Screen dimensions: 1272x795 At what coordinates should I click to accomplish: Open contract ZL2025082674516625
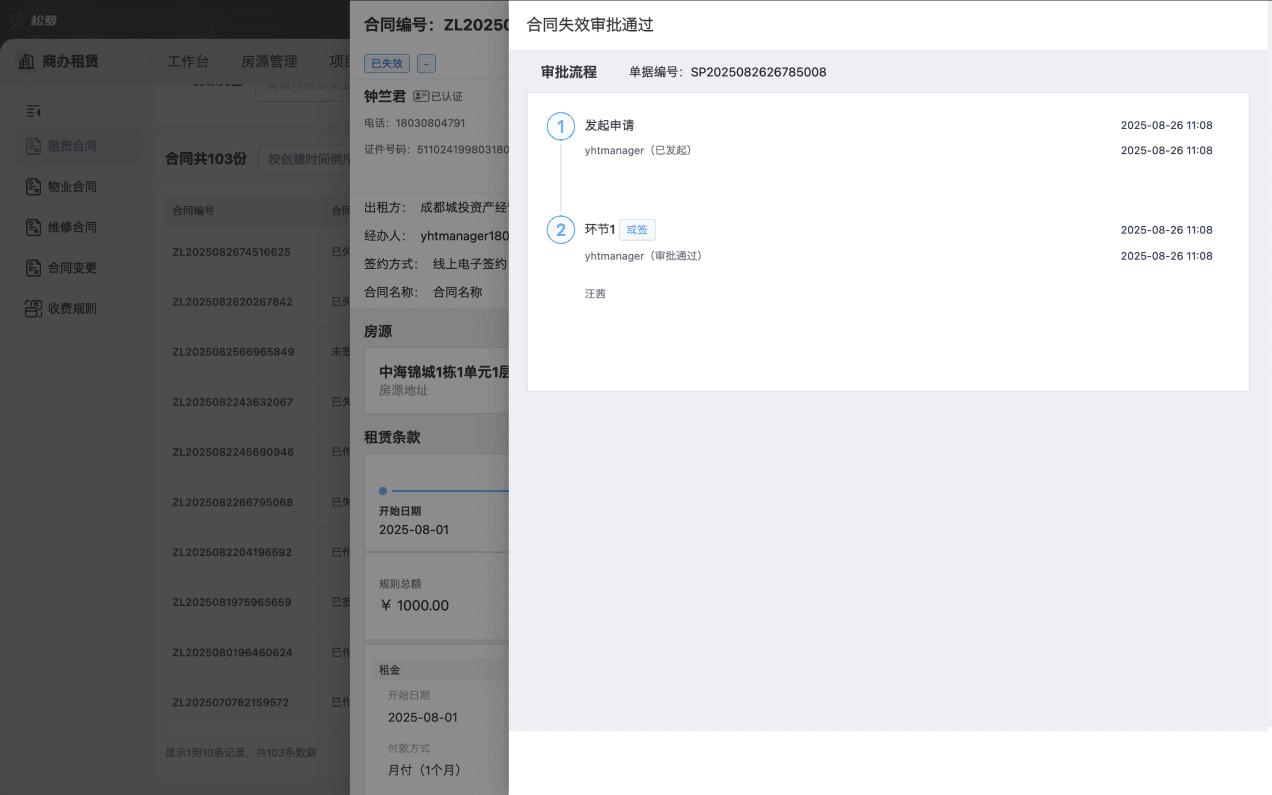[231, 252]
